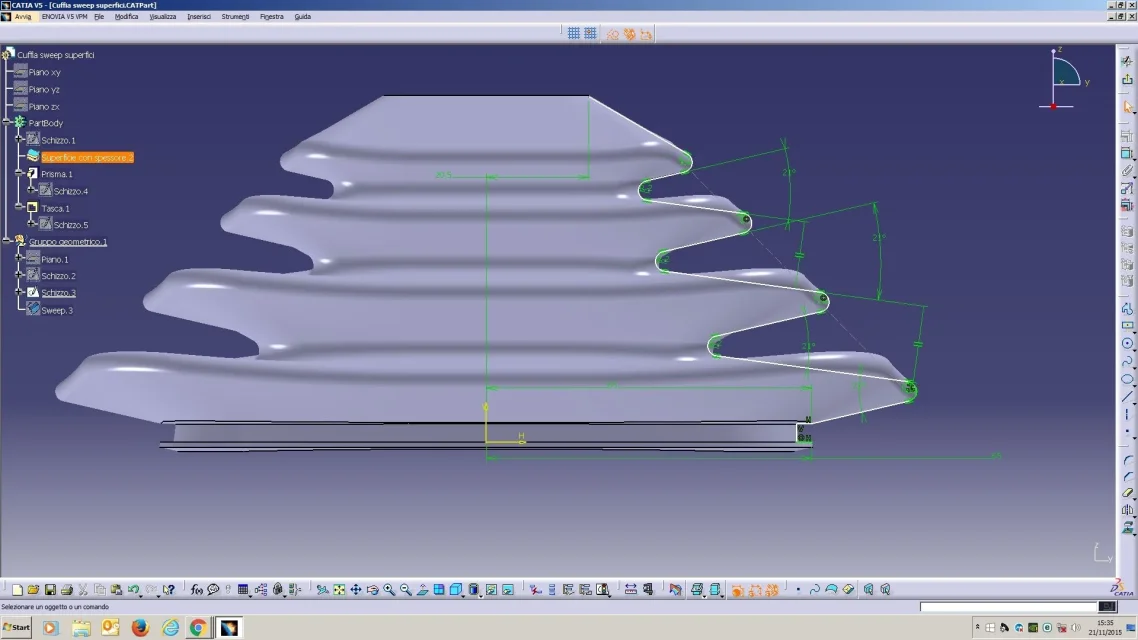Select the Circle tool in right toolbar

1127,343
